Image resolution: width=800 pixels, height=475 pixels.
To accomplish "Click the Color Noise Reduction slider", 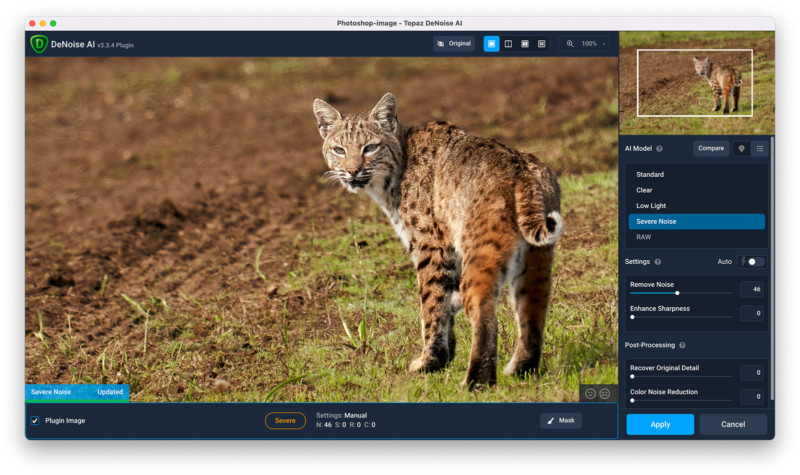I will pyautogui.click(x=681, y=401).
